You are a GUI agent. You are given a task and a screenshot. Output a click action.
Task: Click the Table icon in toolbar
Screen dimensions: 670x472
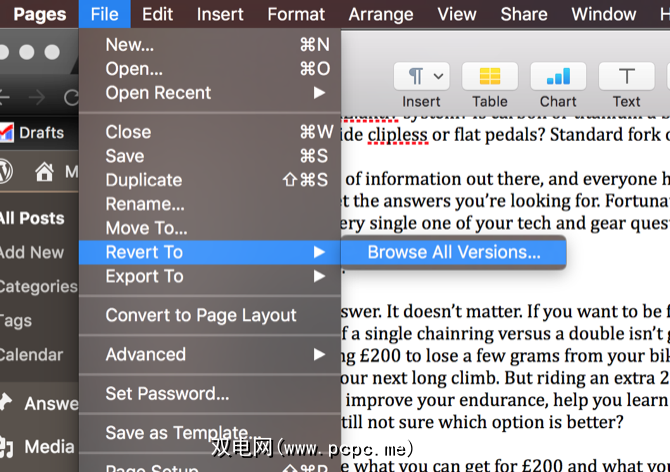click(x=490, y=76)
